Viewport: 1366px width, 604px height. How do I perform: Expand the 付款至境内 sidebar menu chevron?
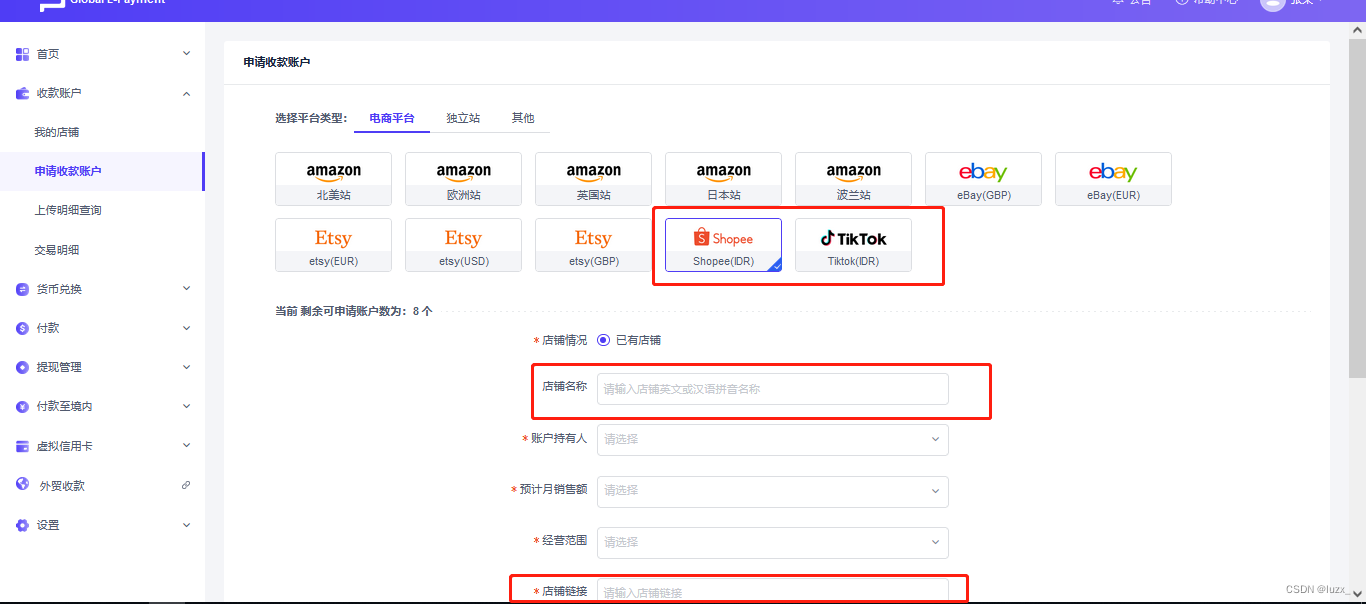click(x=186, y=406)
